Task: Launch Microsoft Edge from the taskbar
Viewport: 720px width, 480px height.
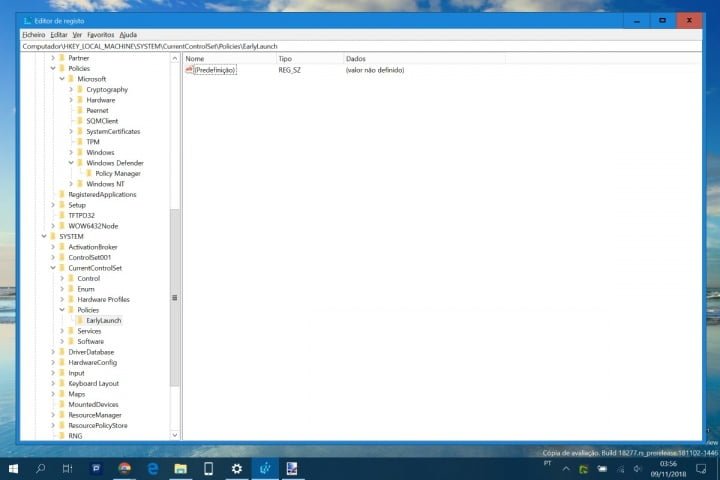Action: 152,469
